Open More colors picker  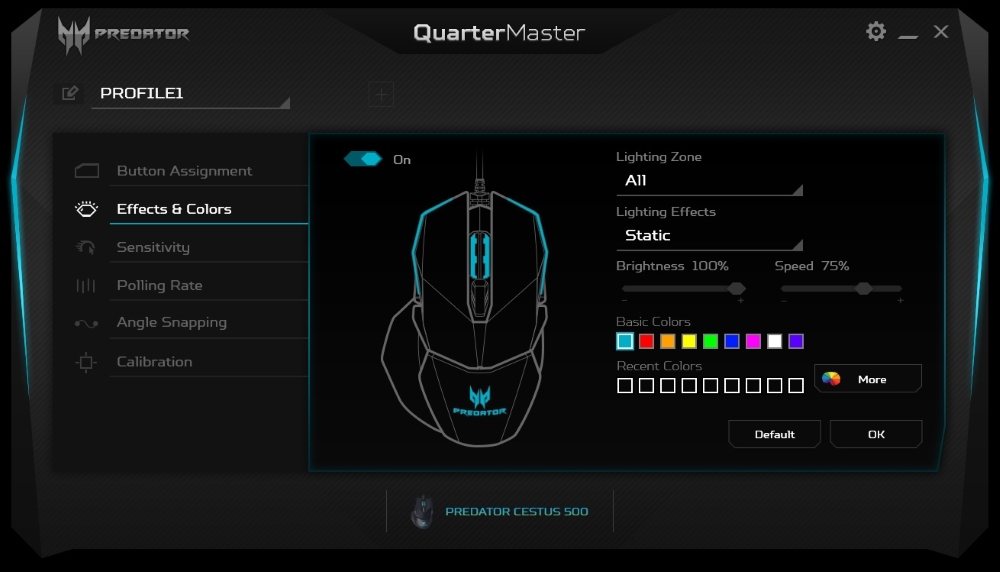pos(867,379)
